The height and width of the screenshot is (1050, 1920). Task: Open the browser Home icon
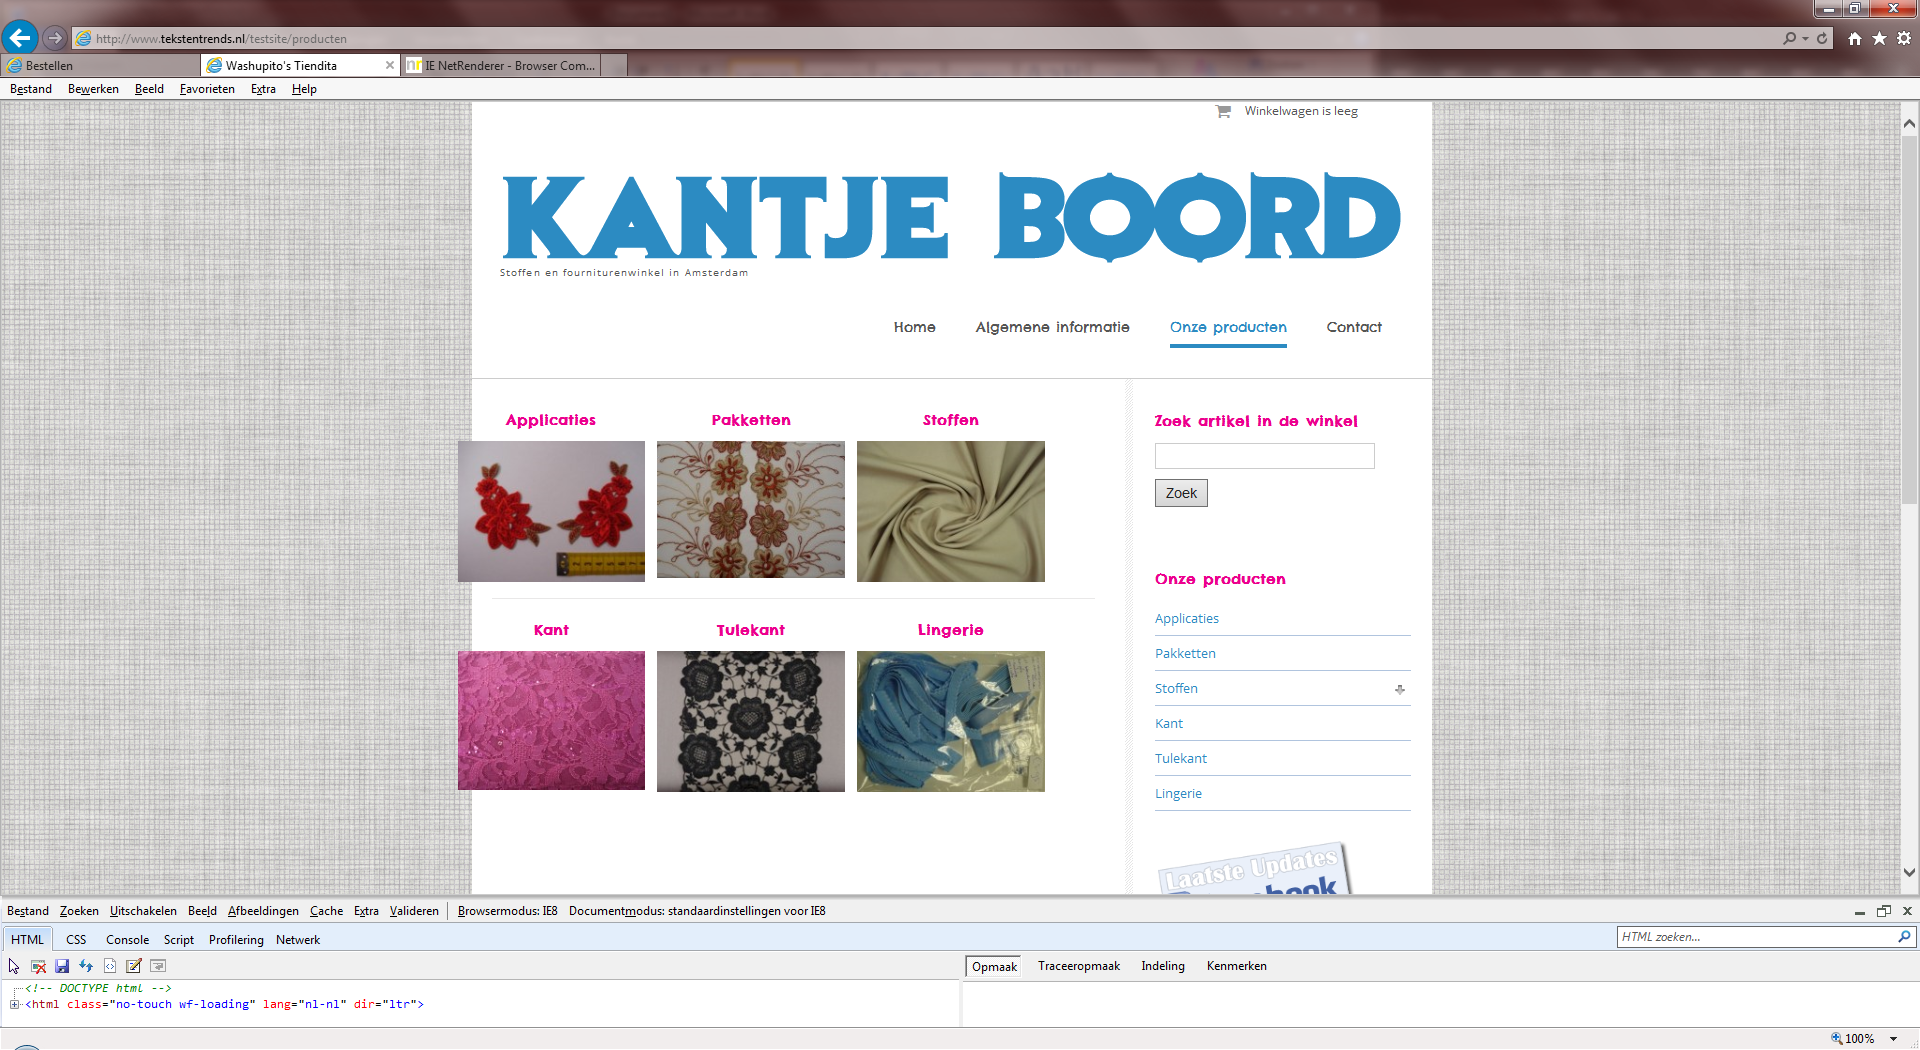pyautogui.click(x=1855, y=38)
